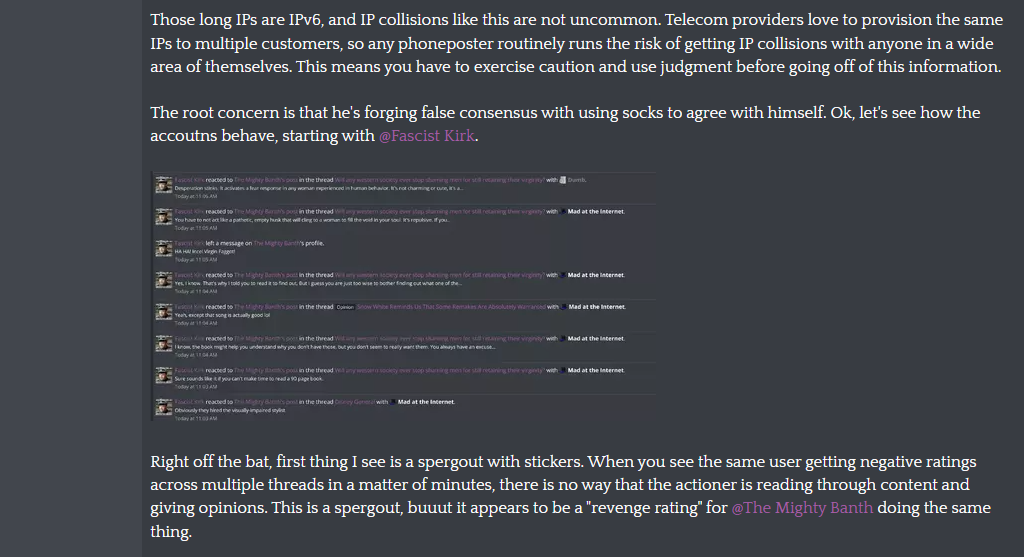Click Mad at the Internet icon on Disney General row
This screenshot has height=557, width=1024.
tap(393, 402)
